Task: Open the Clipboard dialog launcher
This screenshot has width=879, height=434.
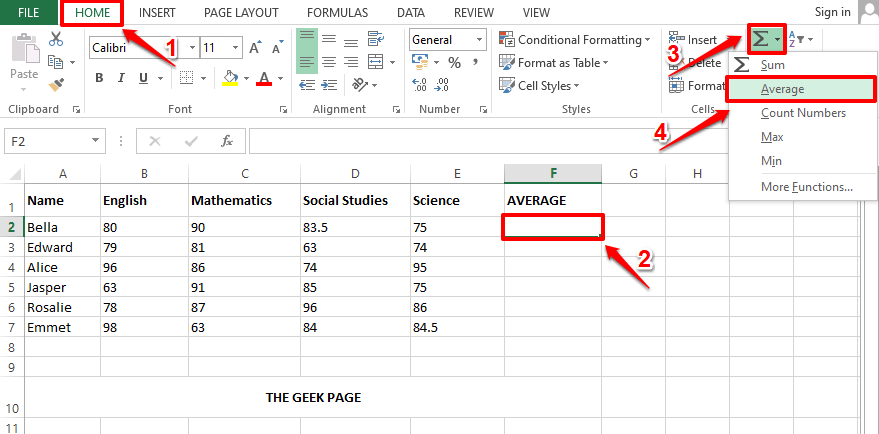Action: 76,110
